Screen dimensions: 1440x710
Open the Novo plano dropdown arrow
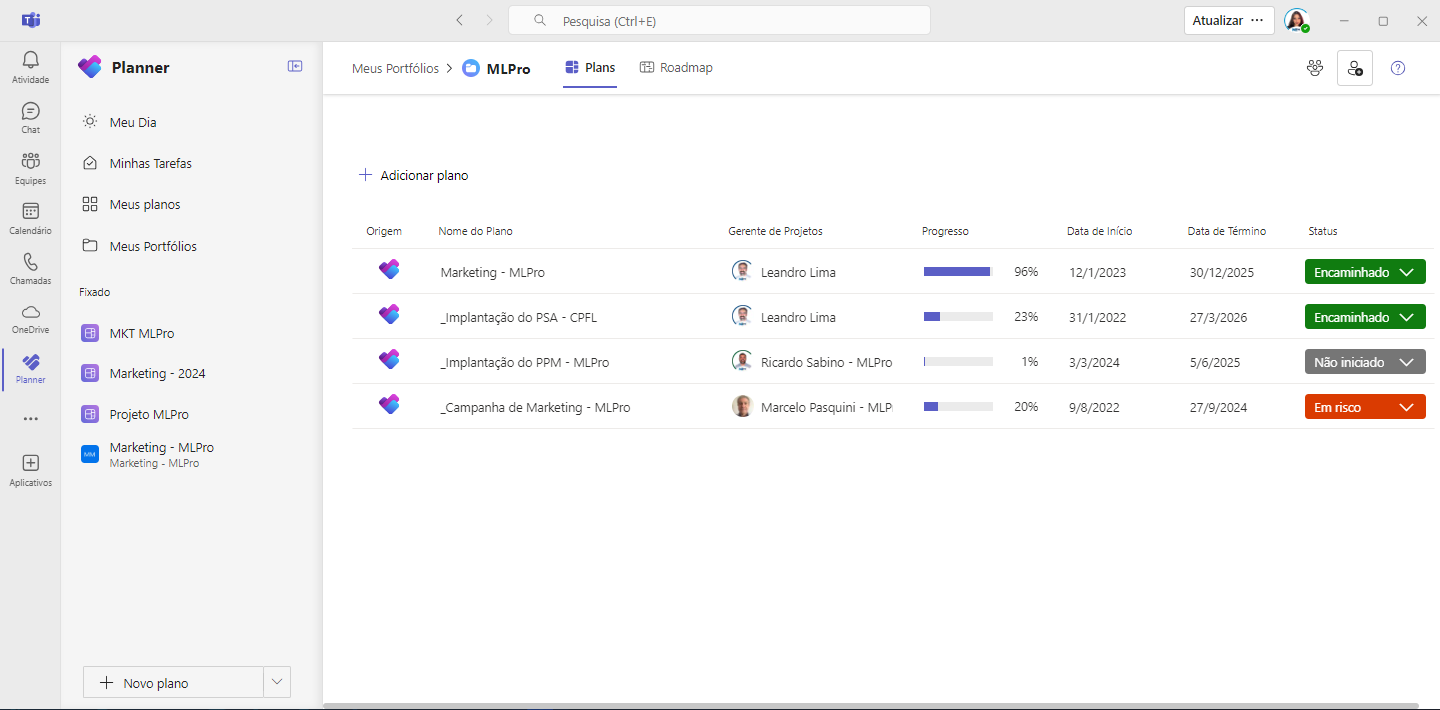click(277, 682)
